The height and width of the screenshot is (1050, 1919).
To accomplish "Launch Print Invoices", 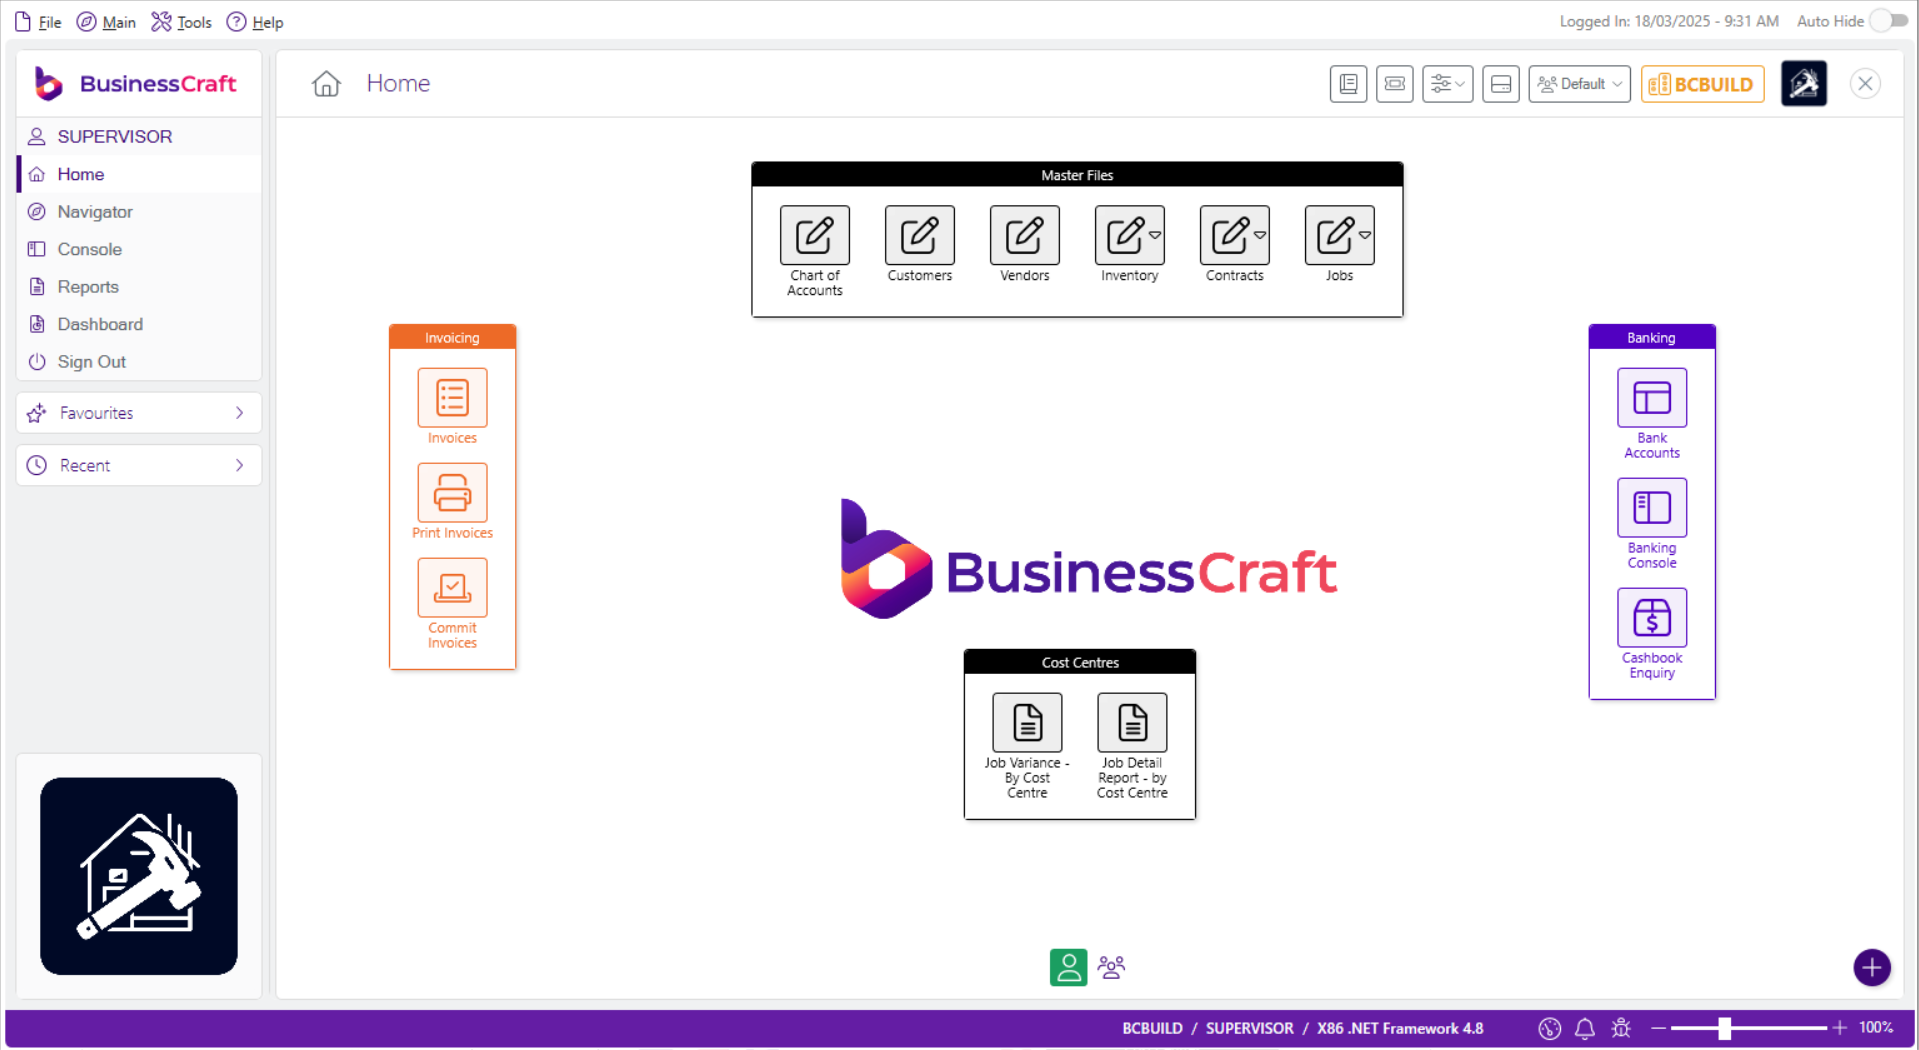I will pyautogui.click(x=452, y=492).
